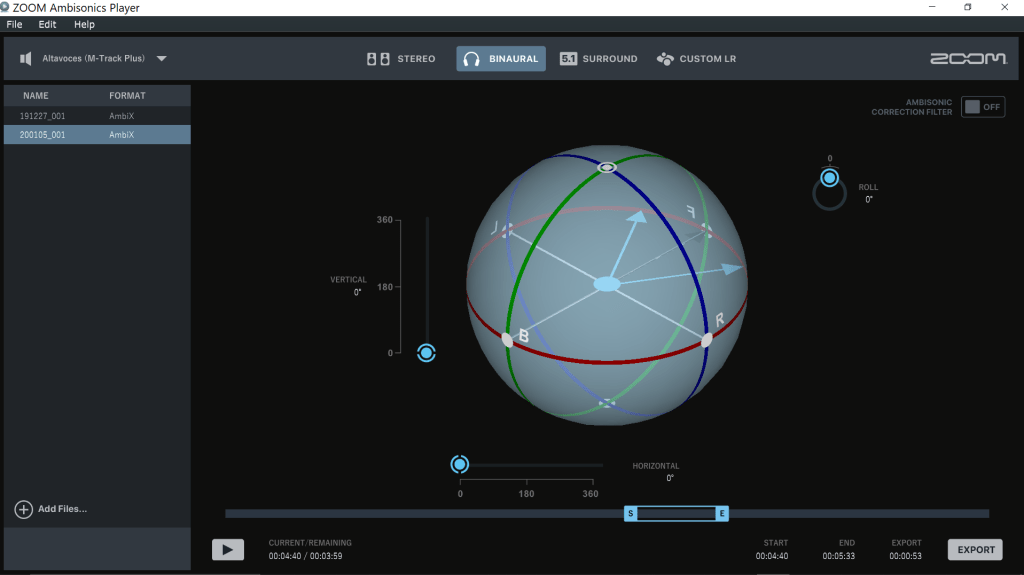Click the Roll rotation knob
Screen dimensions: 1024x575
coord(829,179)
